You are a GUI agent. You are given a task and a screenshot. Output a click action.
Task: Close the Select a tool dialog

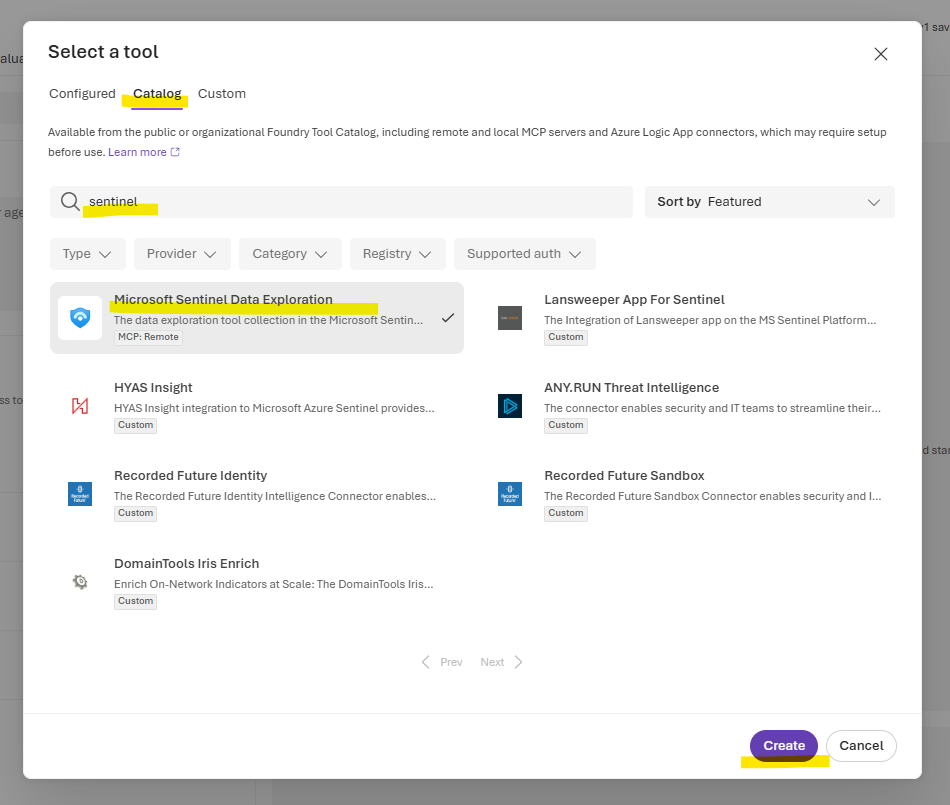click(x=880, y=54)
